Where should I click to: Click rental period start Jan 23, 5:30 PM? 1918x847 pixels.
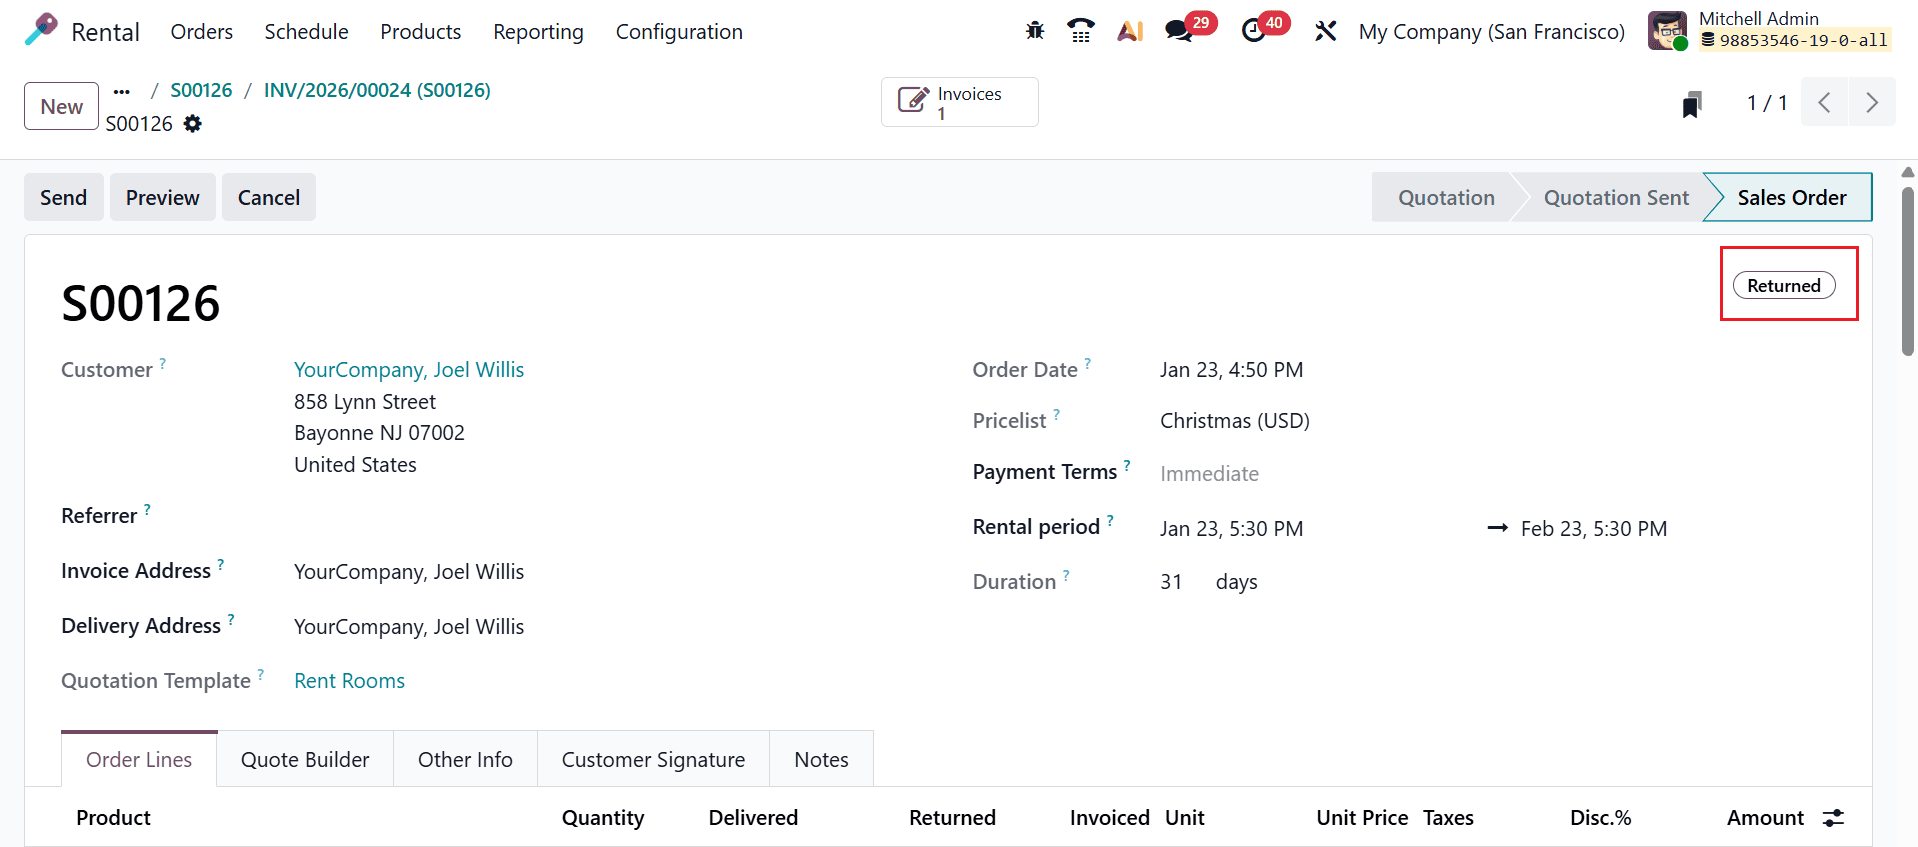pyautogui.click(x=1231, y=528)
